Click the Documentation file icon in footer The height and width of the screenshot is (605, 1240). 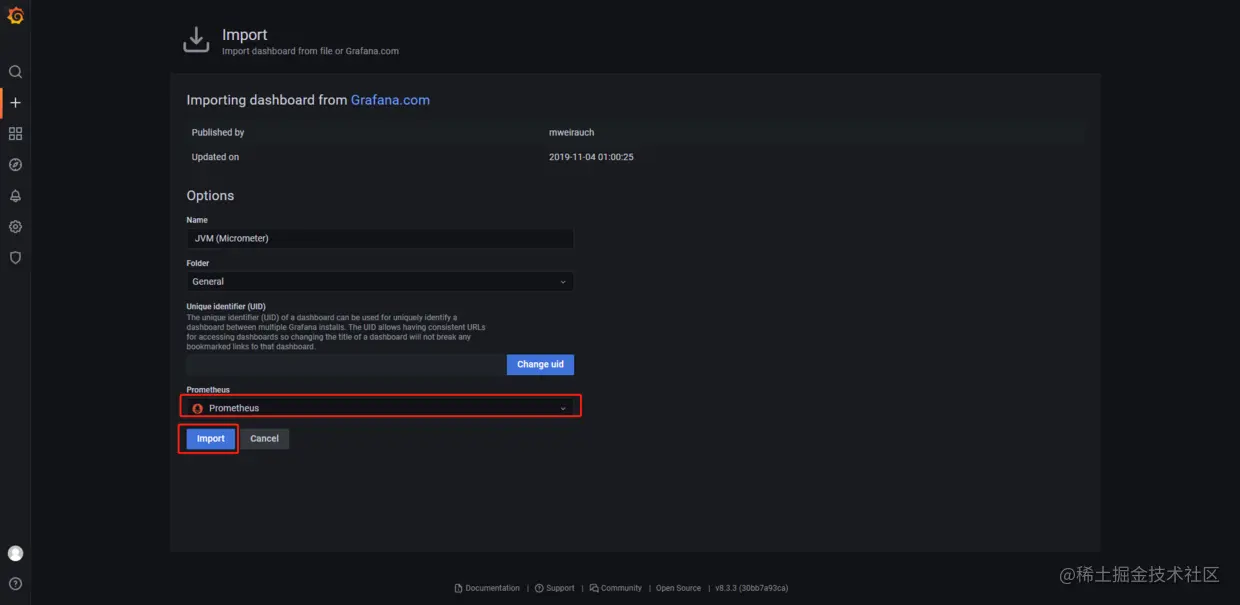click(458, 588)
